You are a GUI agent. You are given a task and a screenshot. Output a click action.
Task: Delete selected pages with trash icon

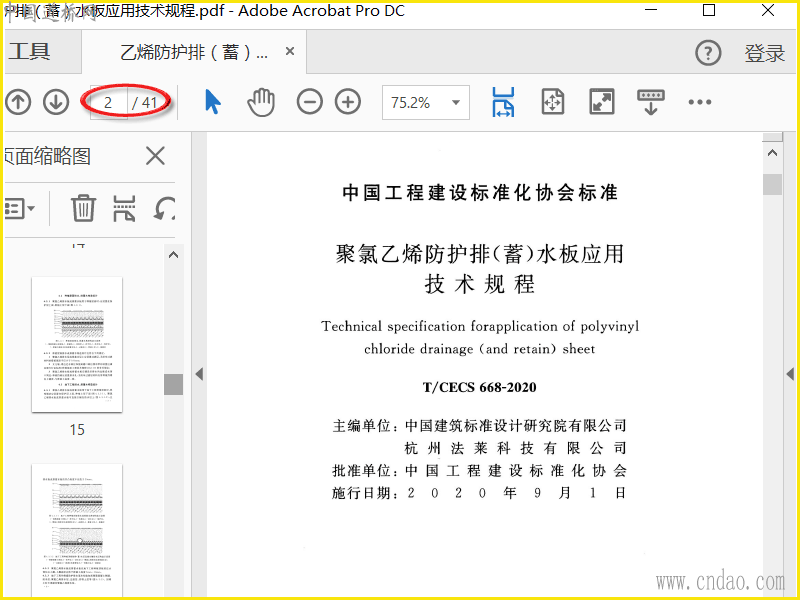[x=83, y=208]
